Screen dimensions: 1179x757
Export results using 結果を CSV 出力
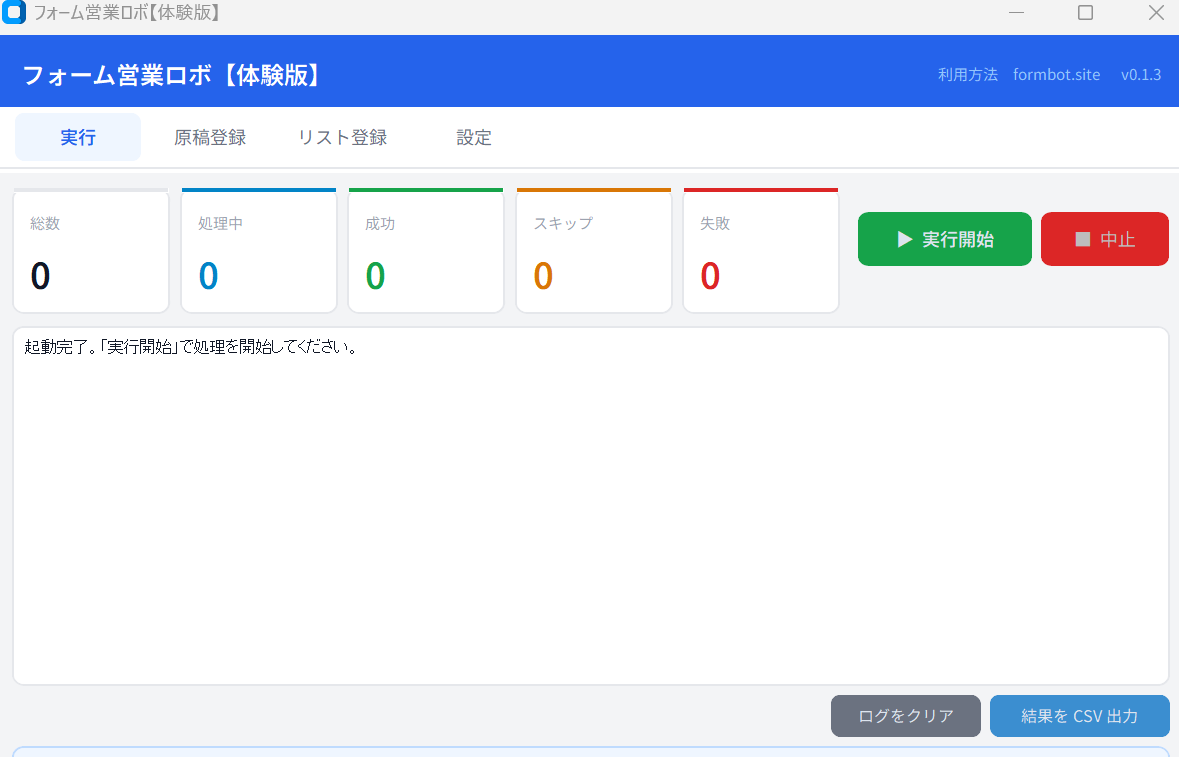click(1079, 716)
